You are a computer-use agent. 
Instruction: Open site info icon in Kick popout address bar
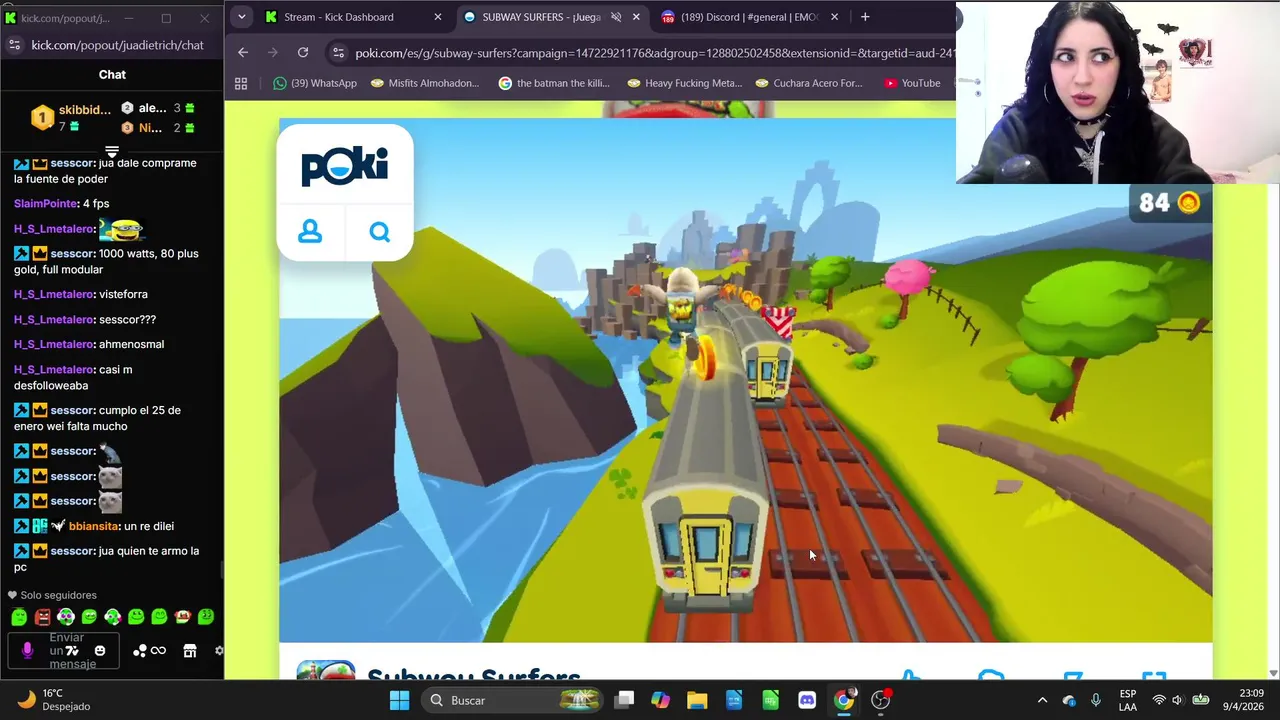tap(14, 45)
